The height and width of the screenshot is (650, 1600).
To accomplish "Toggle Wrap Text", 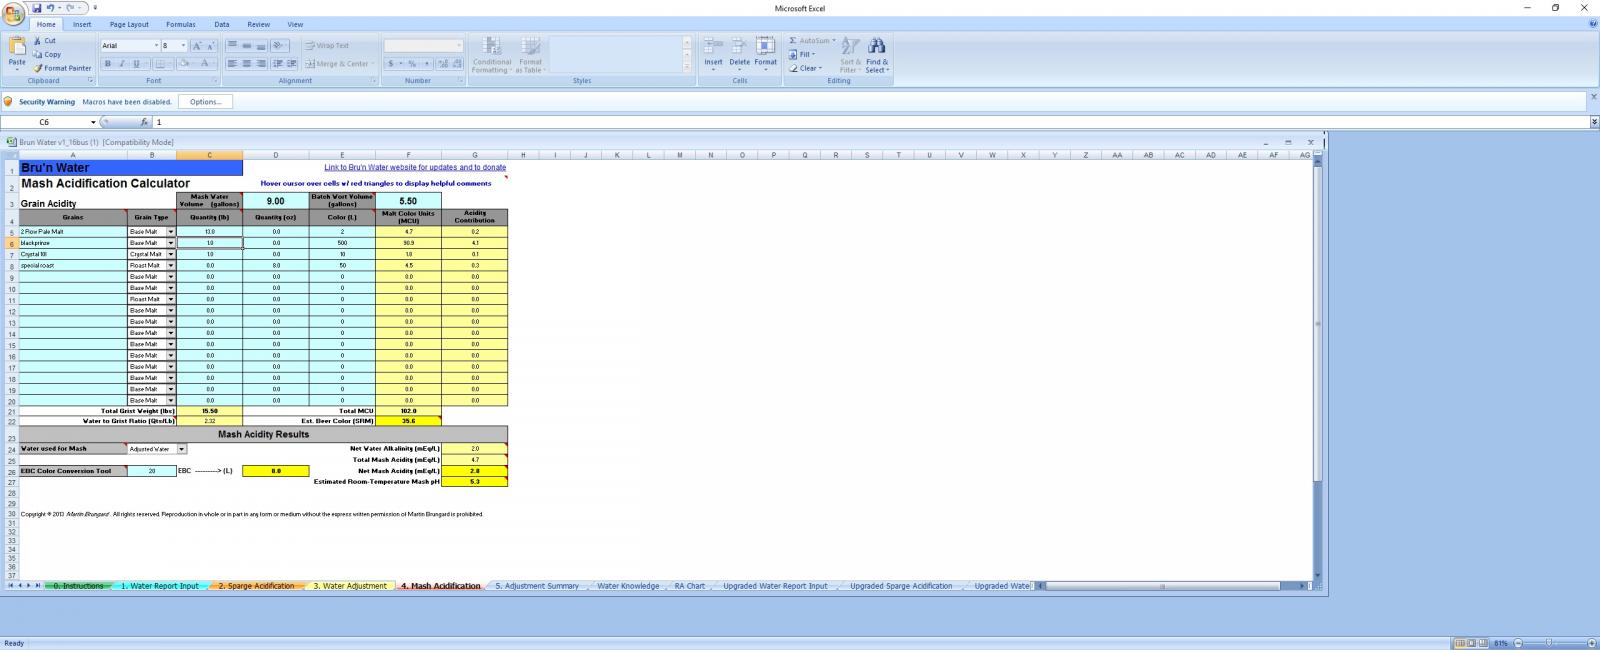I will [328, 46].
